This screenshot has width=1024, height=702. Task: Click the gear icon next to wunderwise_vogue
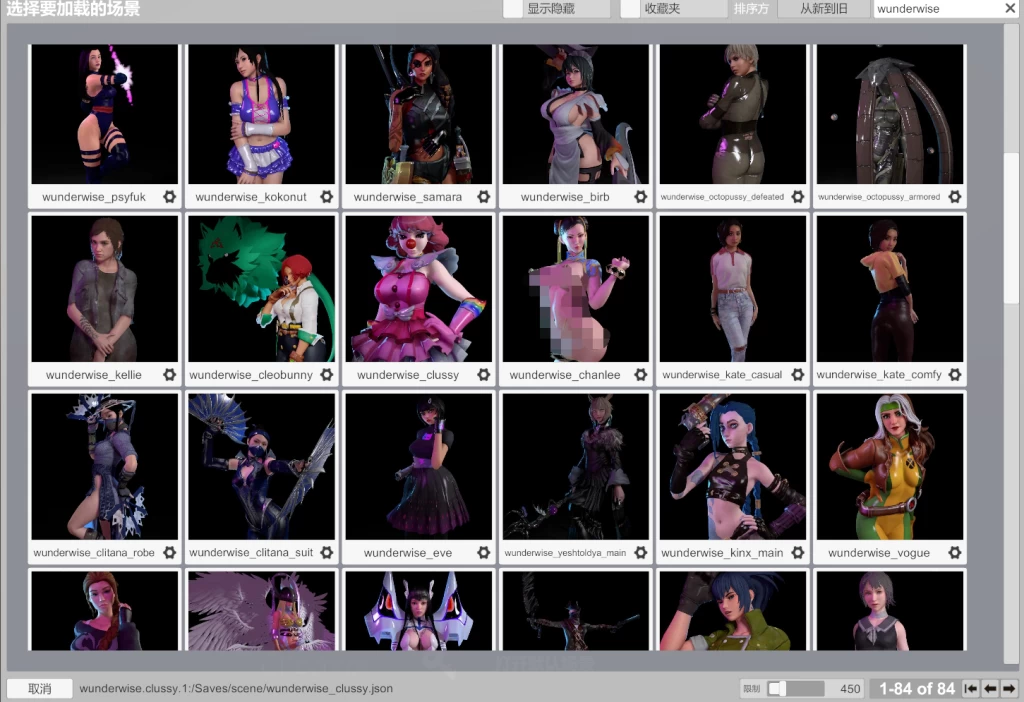[x=954, y=553]
